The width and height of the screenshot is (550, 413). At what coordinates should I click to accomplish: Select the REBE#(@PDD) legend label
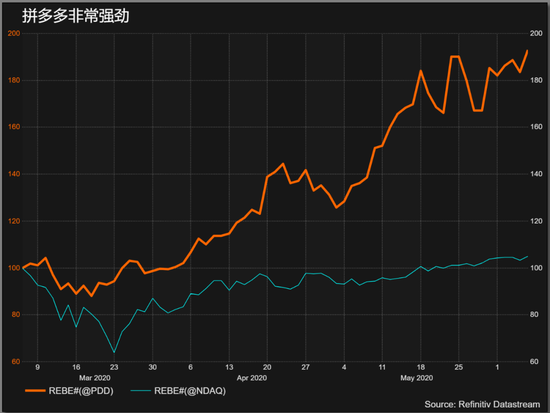coord(81,391)
